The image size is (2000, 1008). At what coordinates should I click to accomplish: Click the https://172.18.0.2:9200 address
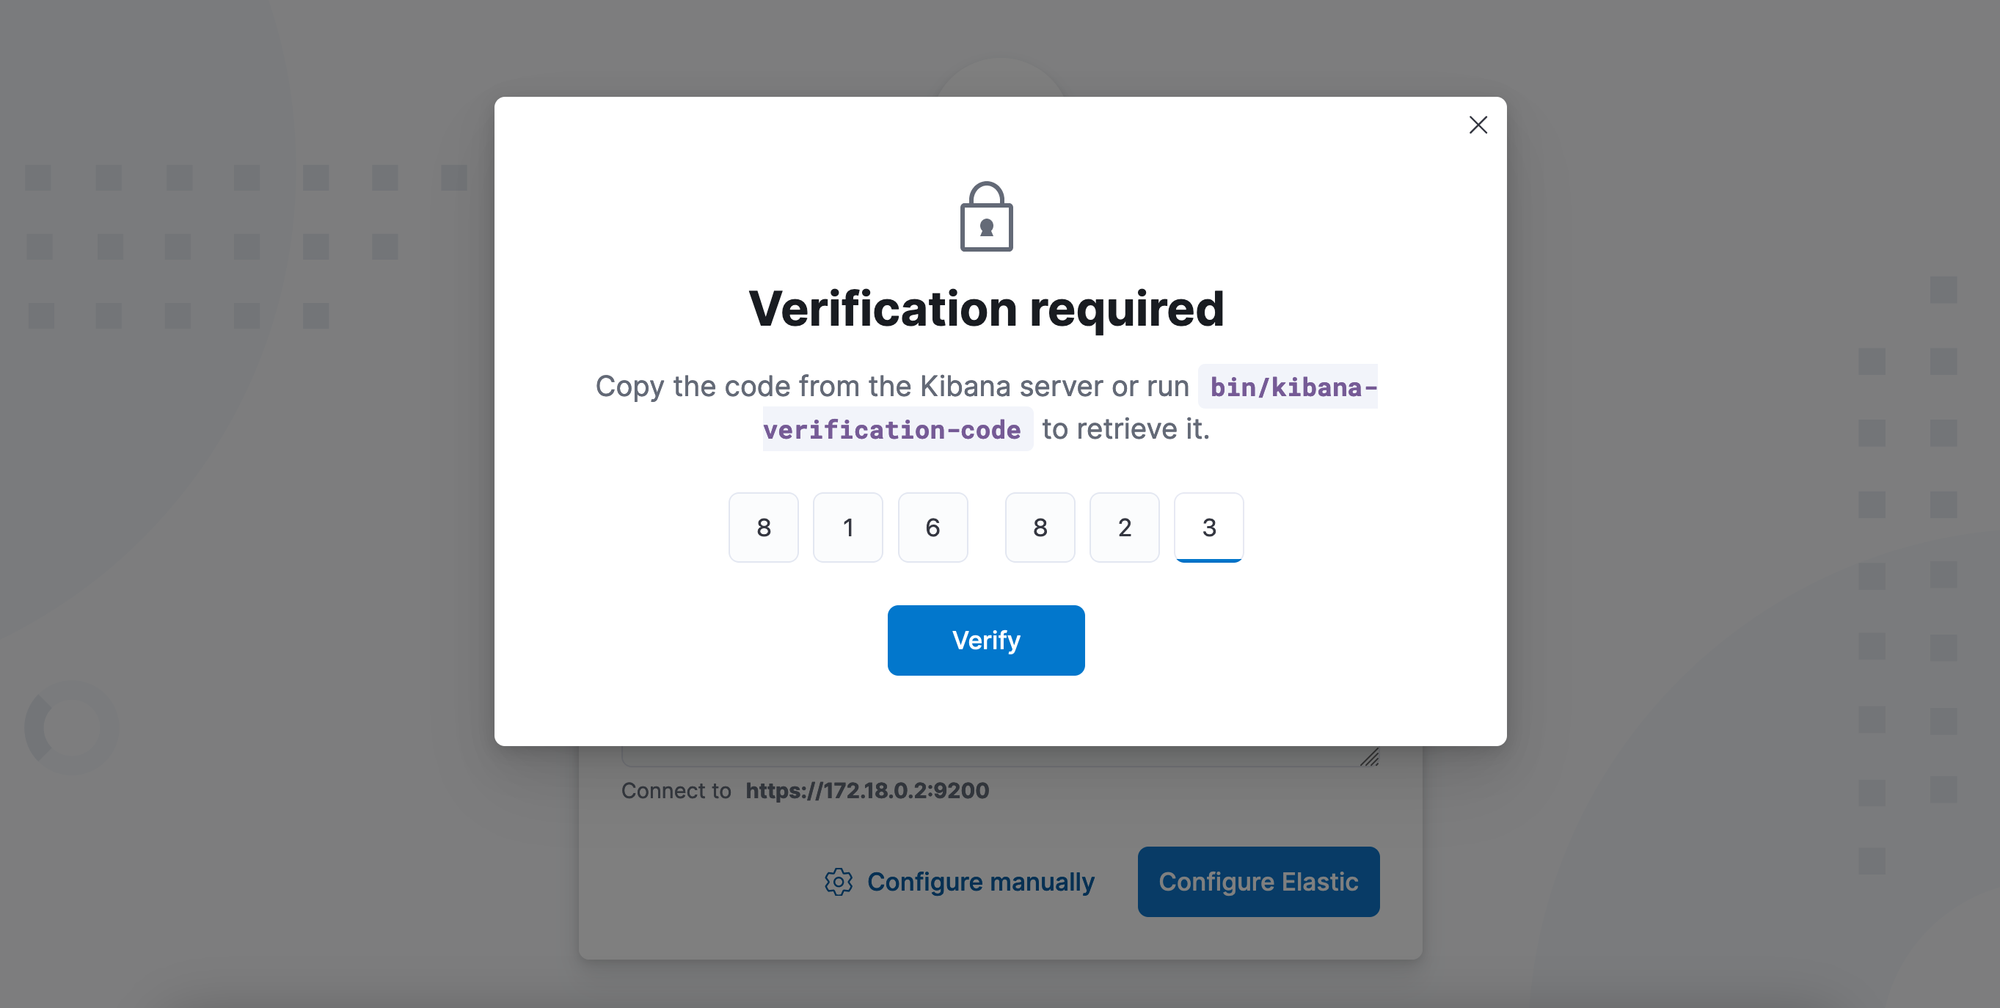867,791
